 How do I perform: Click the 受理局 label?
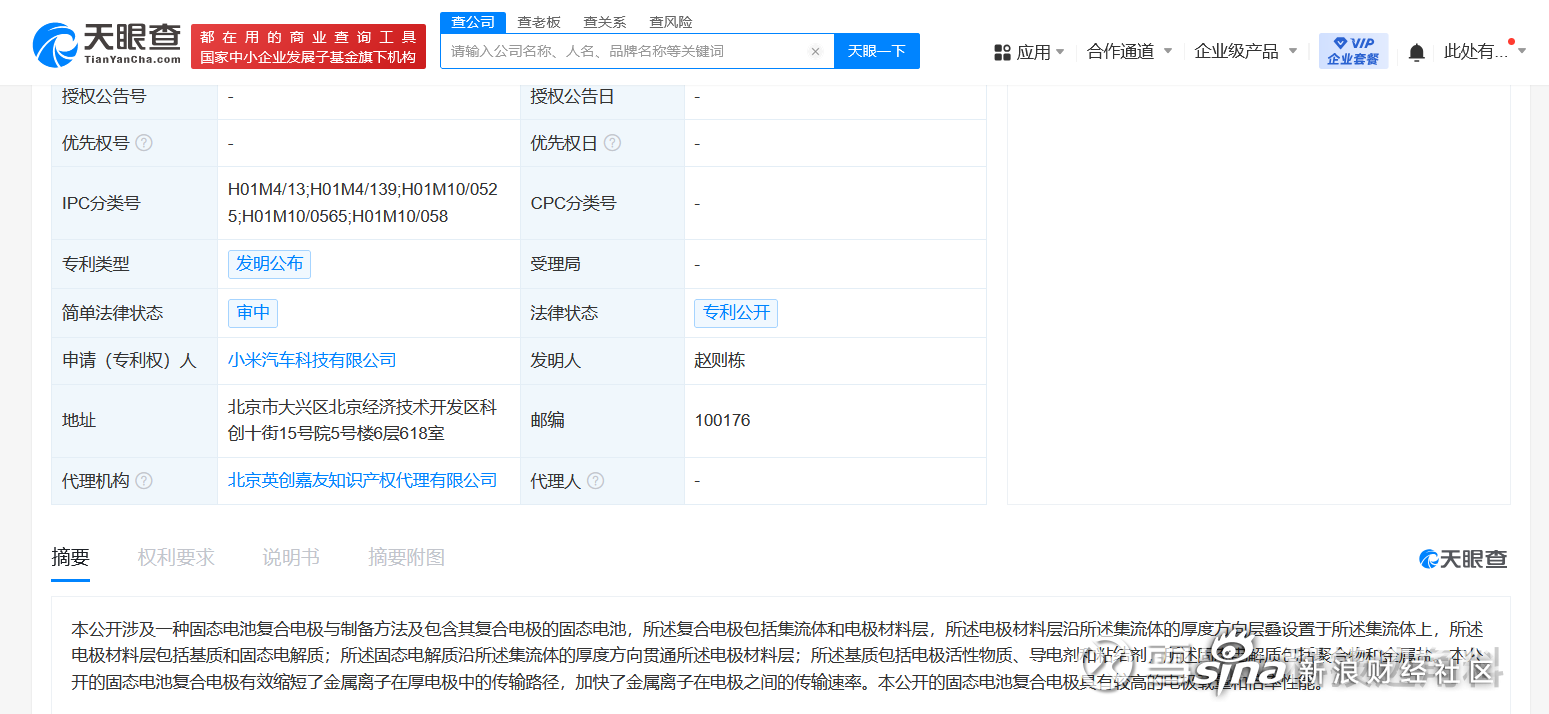(x=556, y=264)
